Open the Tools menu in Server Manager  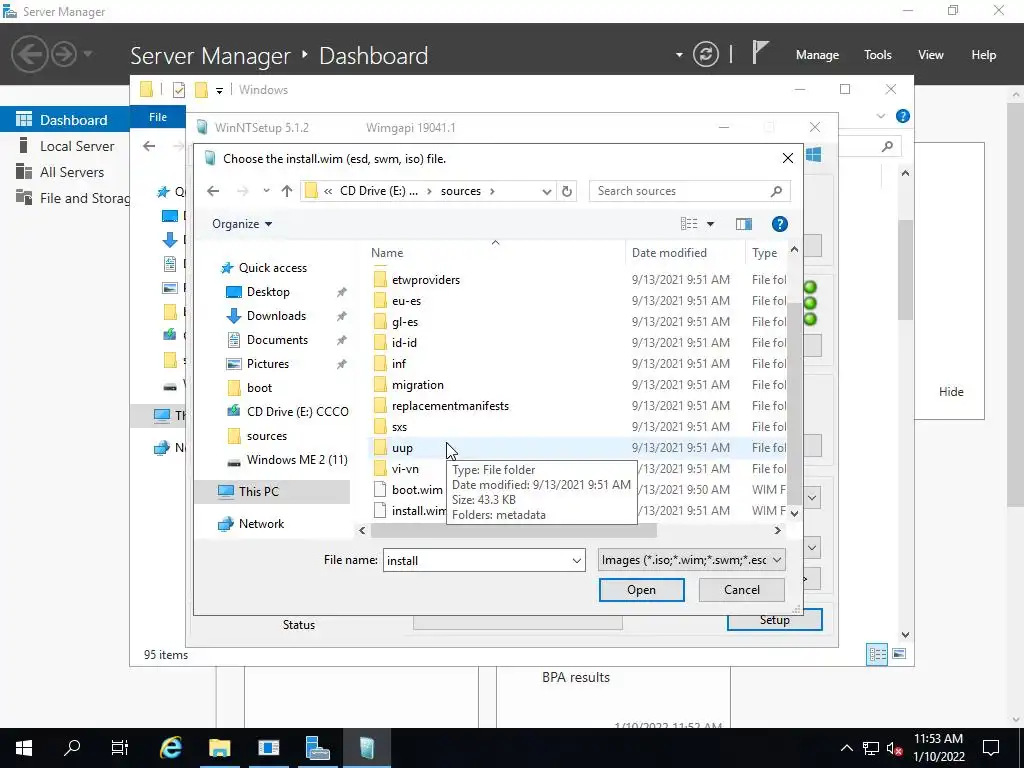[x=878, y=55]
